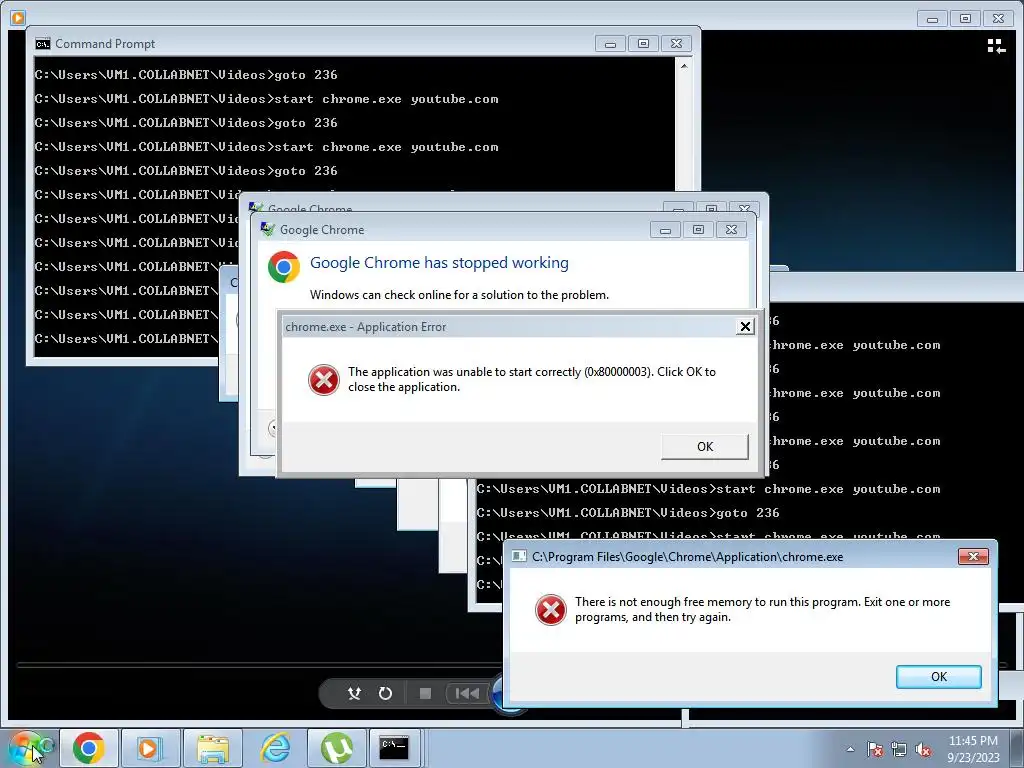Minimize the Windows Media Player window
The image size is (1024, 768).
click(933, 19)
